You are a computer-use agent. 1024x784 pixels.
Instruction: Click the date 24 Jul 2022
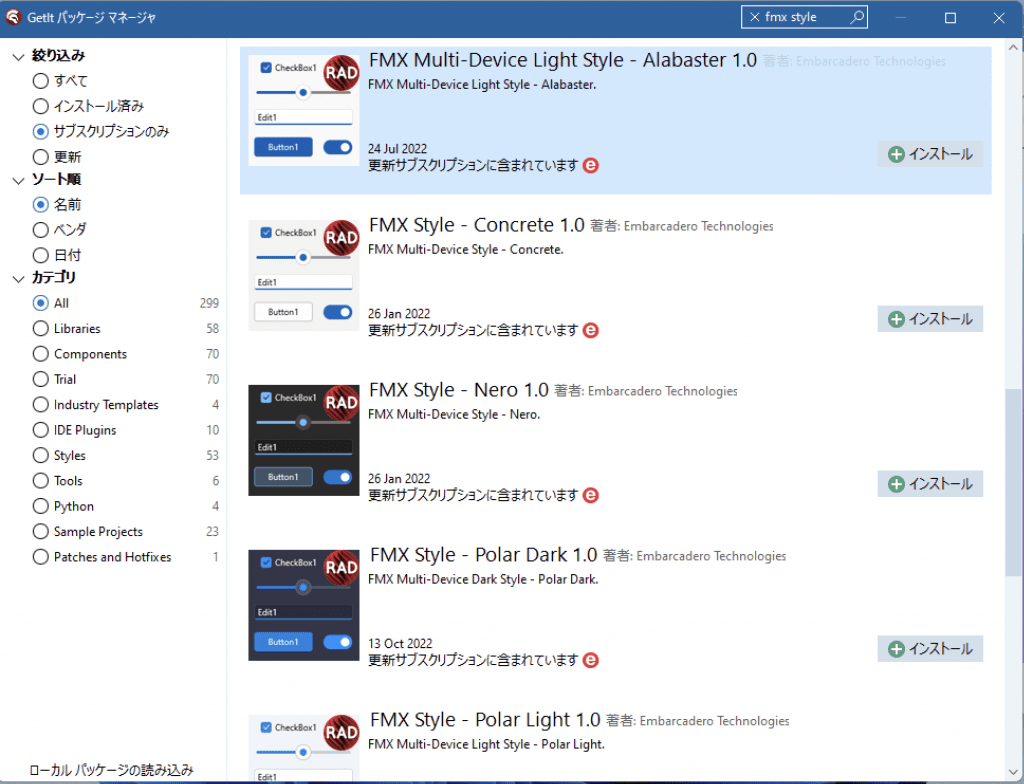pos(397,149)
